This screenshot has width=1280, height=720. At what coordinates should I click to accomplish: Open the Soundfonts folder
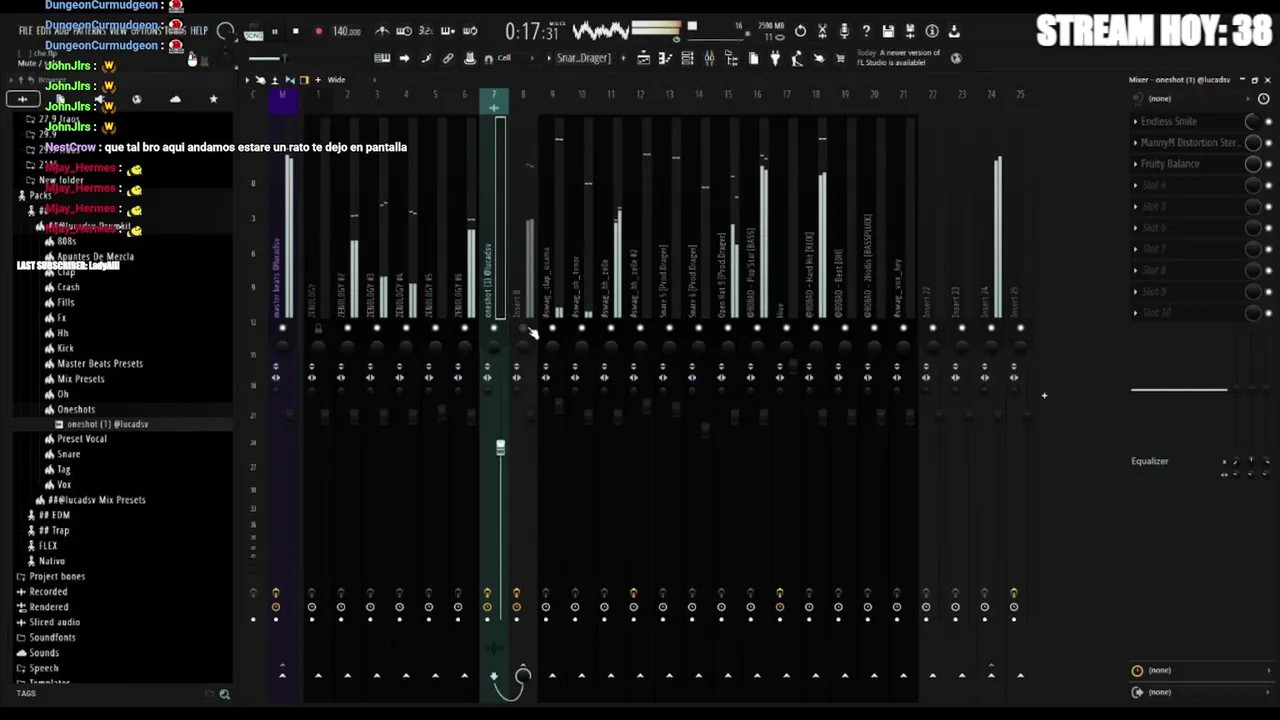click(52, 637)
